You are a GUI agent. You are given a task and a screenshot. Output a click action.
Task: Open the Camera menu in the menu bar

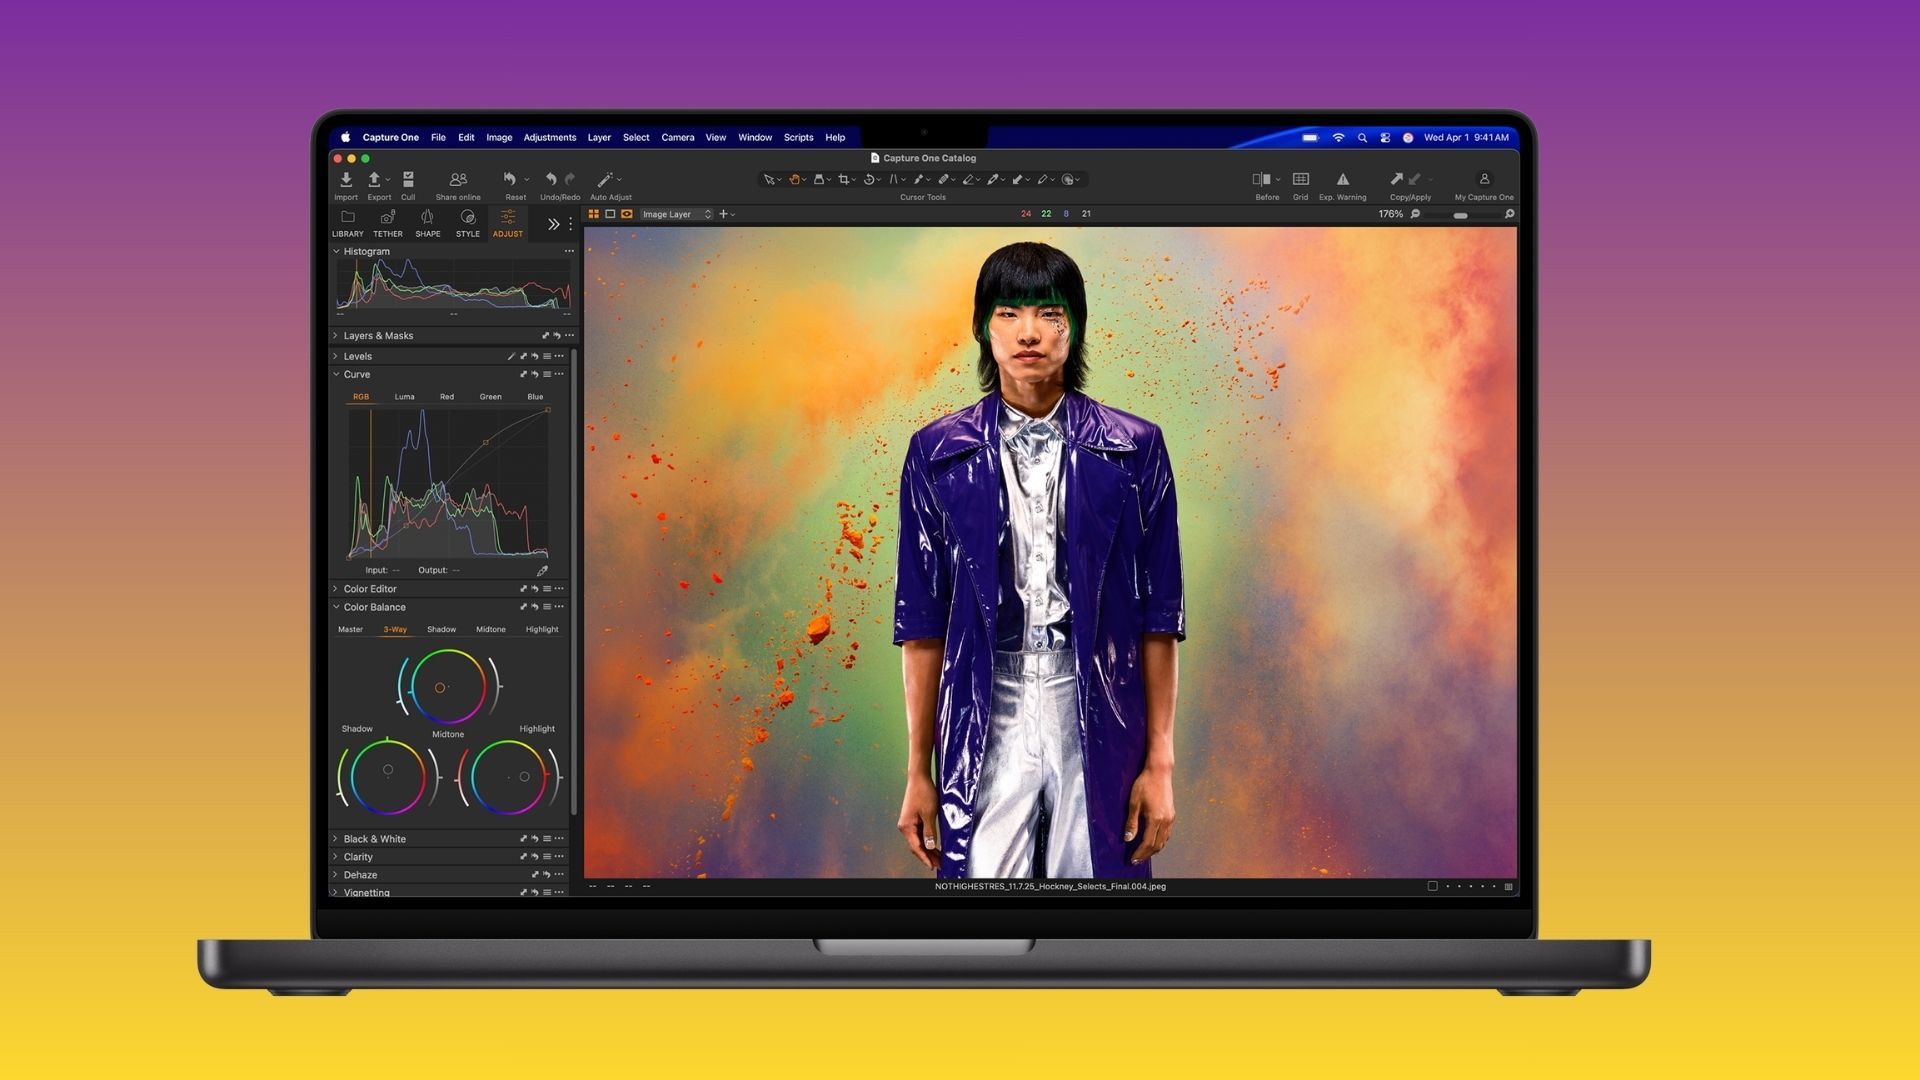click(x=678, y=137)
